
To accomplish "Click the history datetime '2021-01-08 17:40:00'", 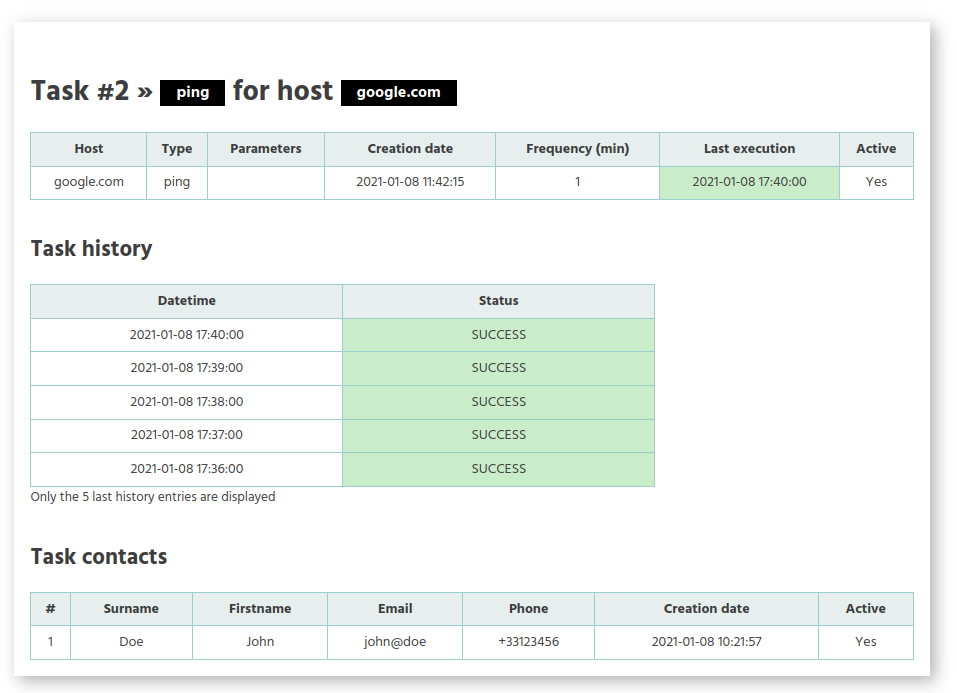I will point(187,335).
